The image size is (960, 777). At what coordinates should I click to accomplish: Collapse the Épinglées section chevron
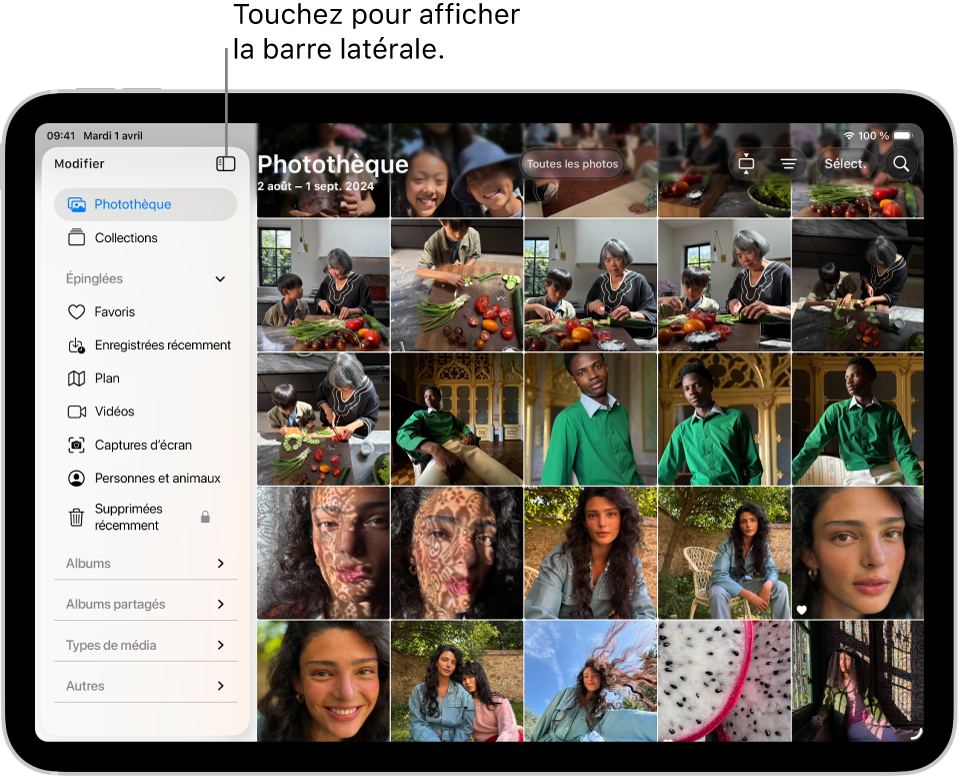pos(220,279)
